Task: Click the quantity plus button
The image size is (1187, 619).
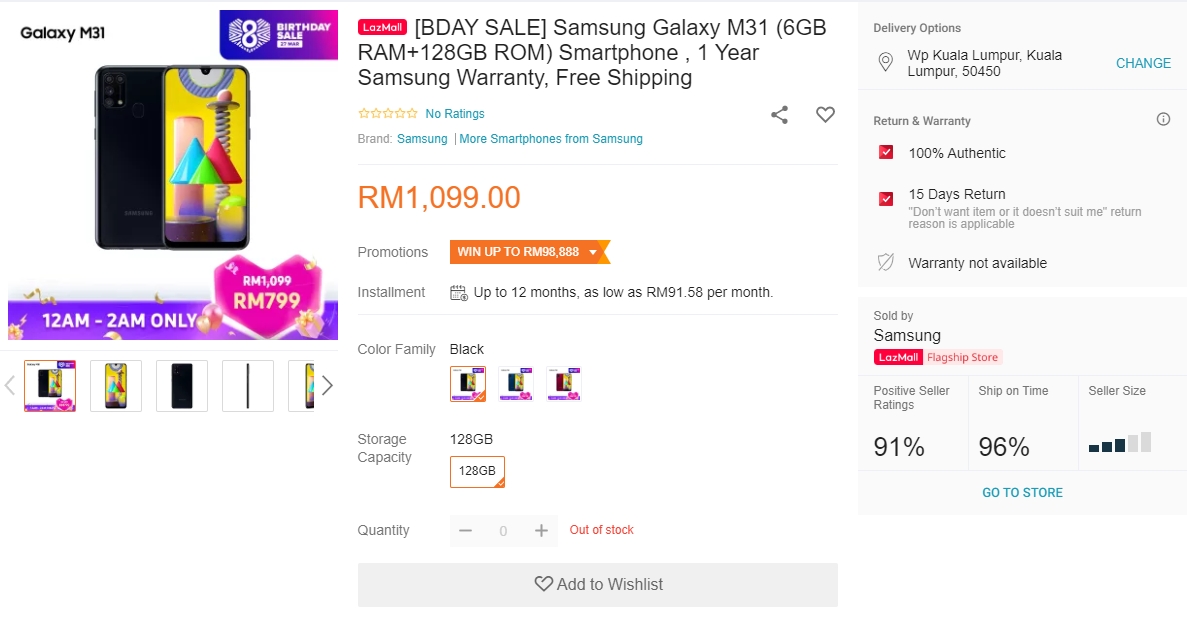Action: (541, 531)
